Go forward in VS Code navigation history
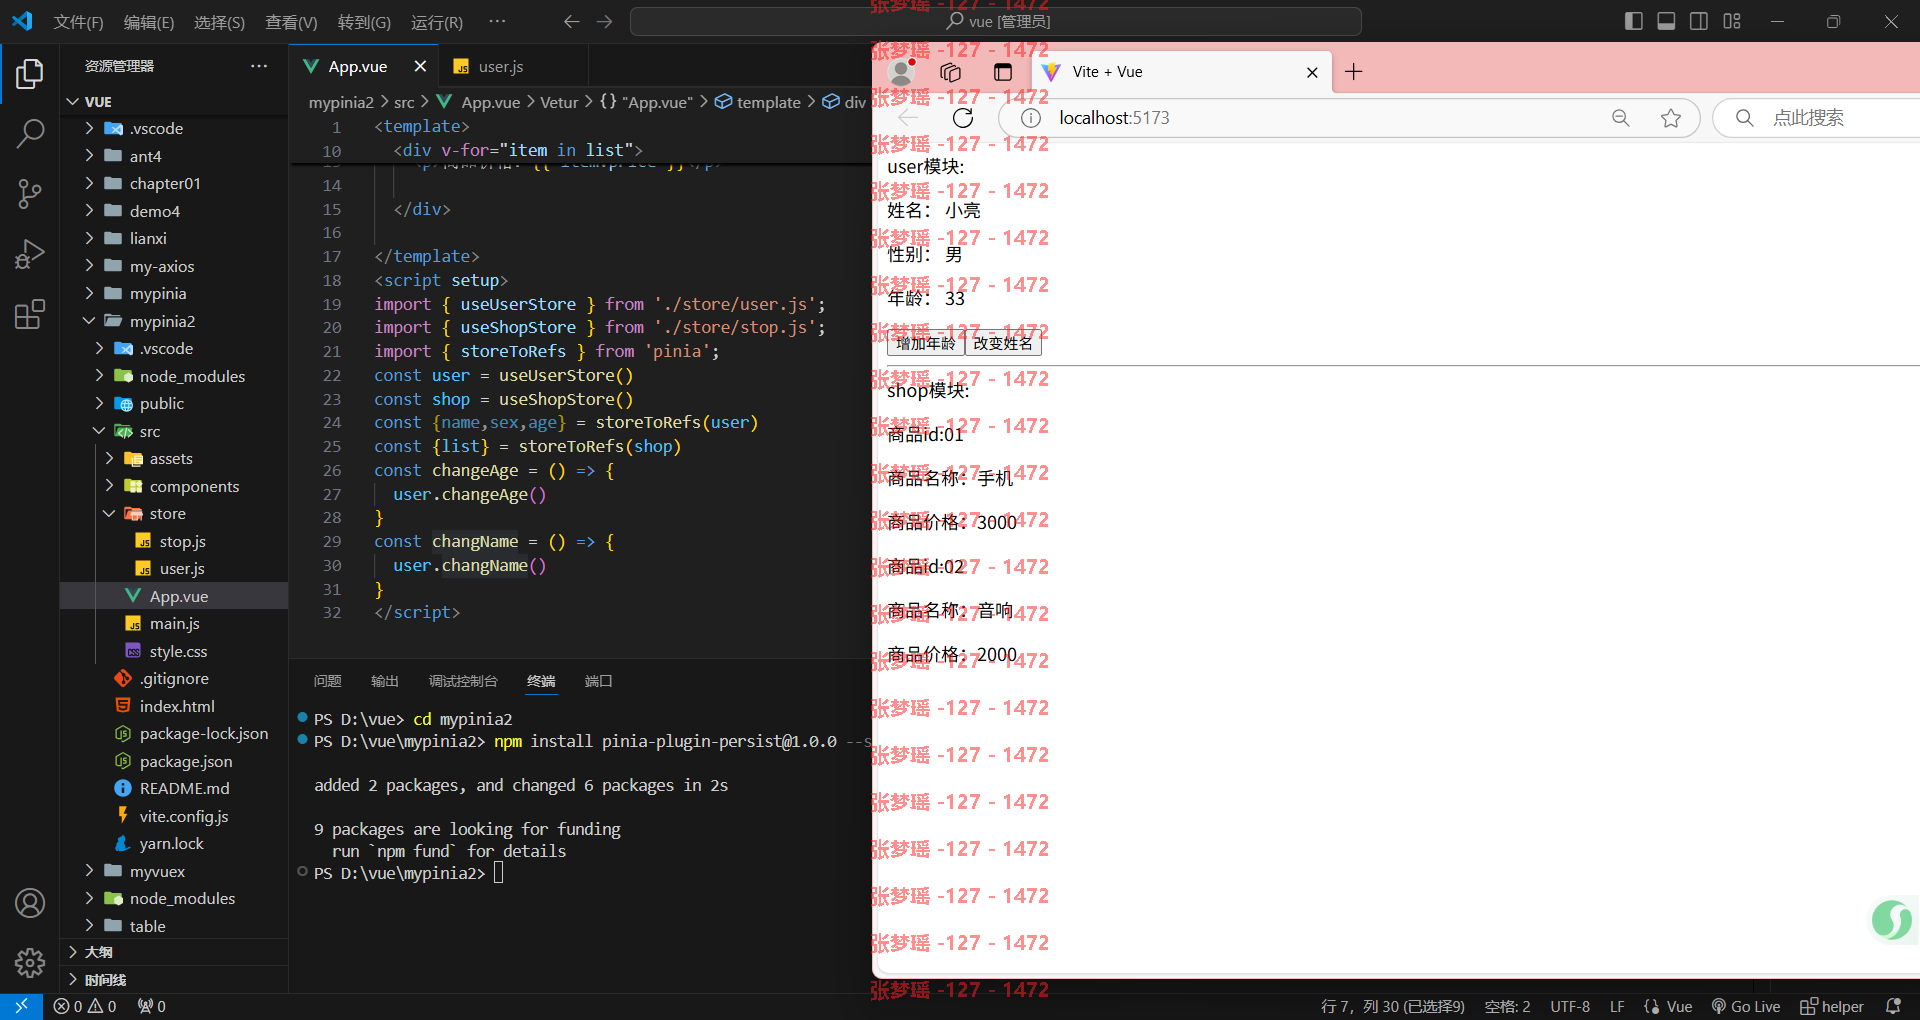1920x1020 pixels. click(604, 21)
